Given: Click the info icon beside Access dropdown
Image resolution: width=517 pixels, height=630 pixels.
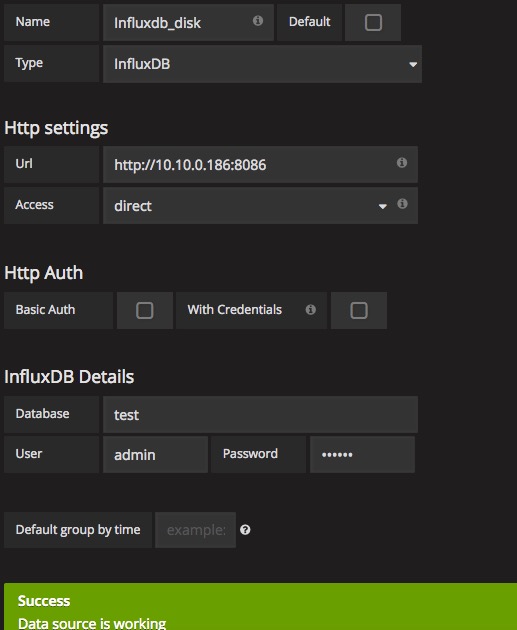Looking at the screenshot, I should pos(402,204).
